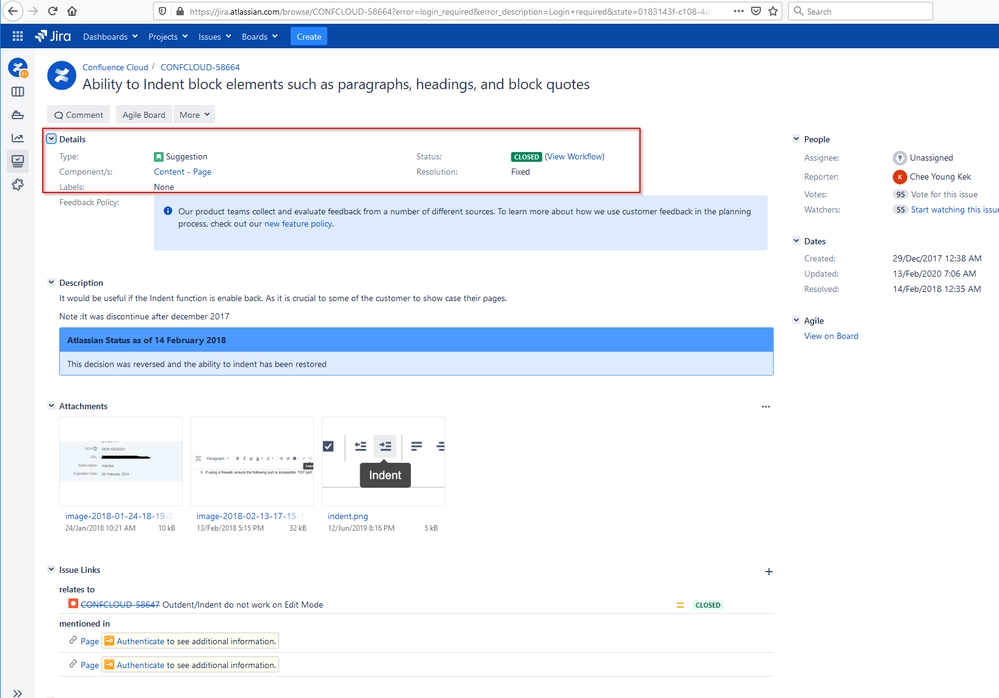
Task: Bookmark this page with the star icon
Action: (773, 11)
